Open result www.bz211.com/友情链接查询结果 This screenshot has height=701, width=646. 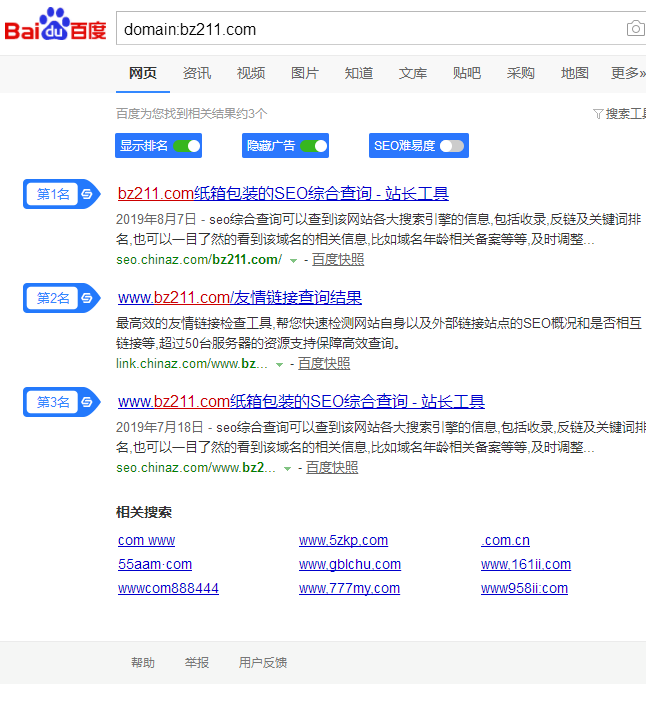[240, 297]
